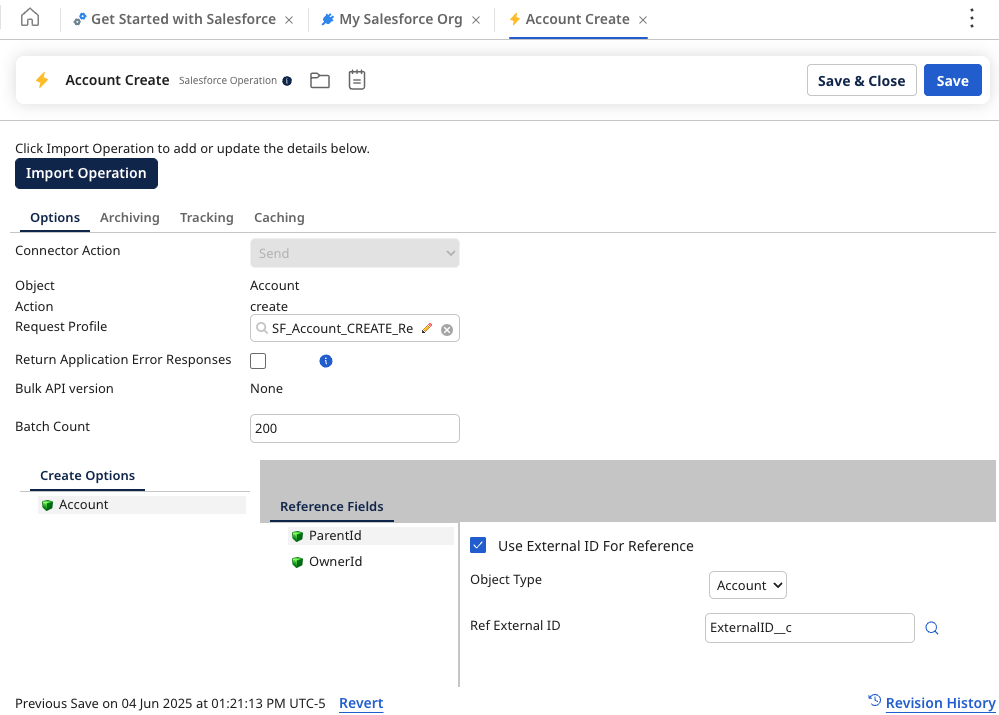This screenshot has height=715, width=999.
Task: Select the OwnerId reference field
Action: [x=335, y=561]
